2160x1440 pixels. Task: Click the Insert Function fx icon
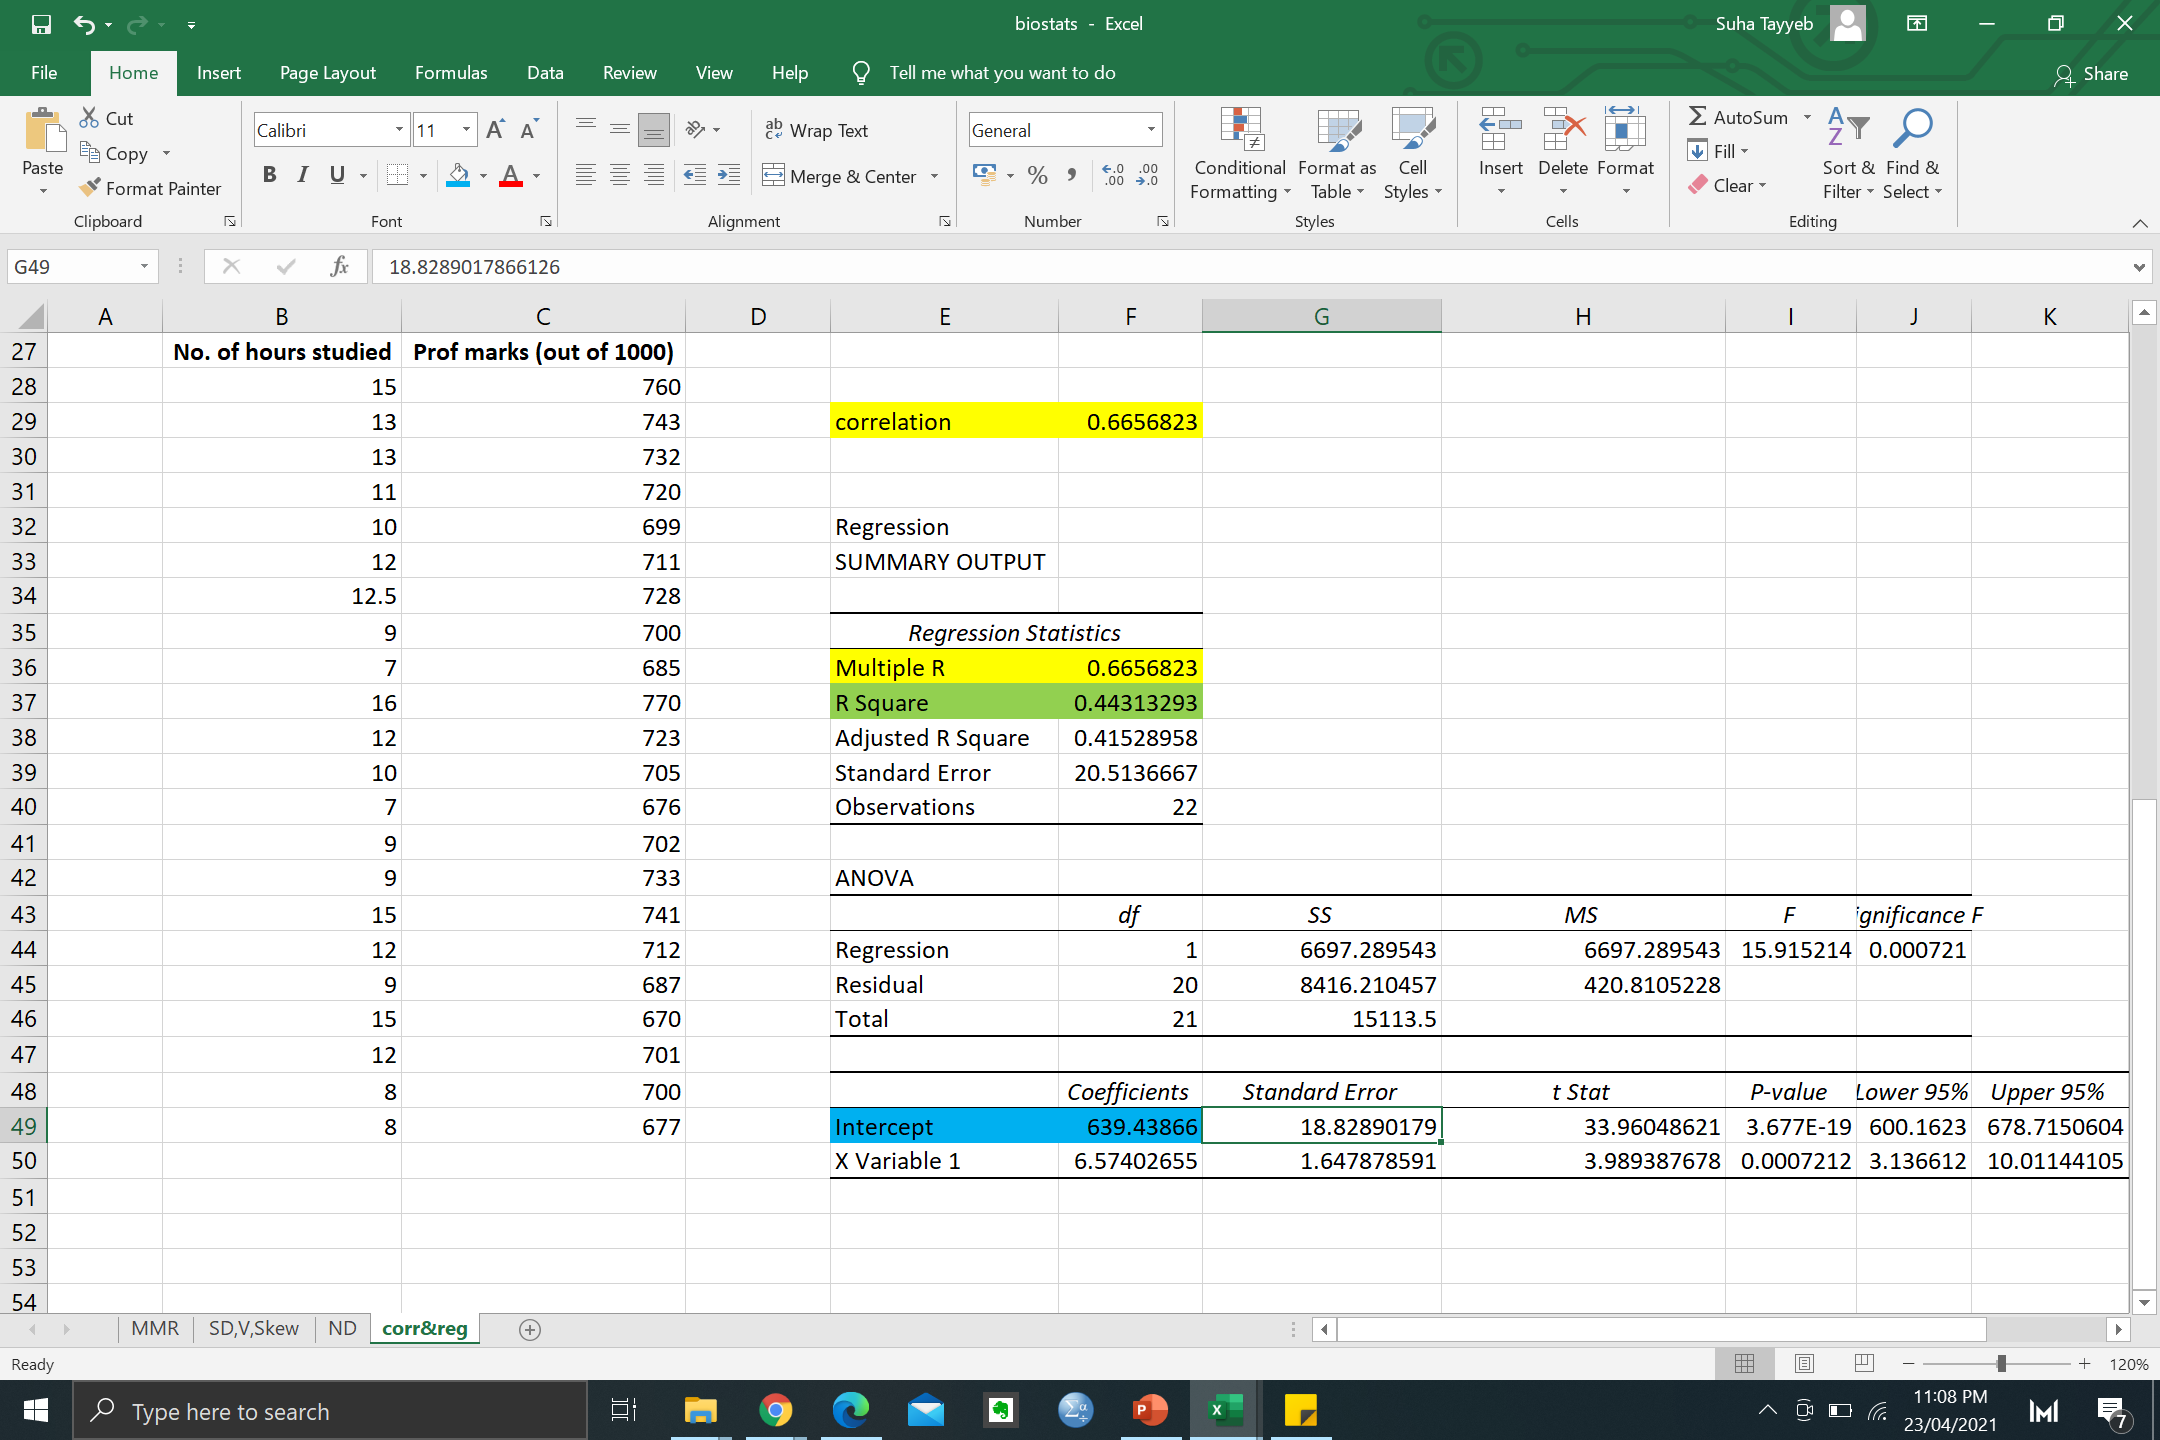339,266
